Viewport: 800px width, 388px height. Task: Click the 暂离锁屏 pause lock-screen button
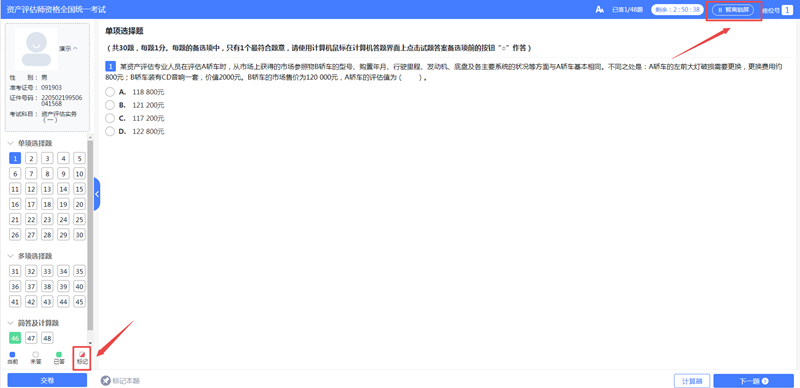[x=733, y=10]
